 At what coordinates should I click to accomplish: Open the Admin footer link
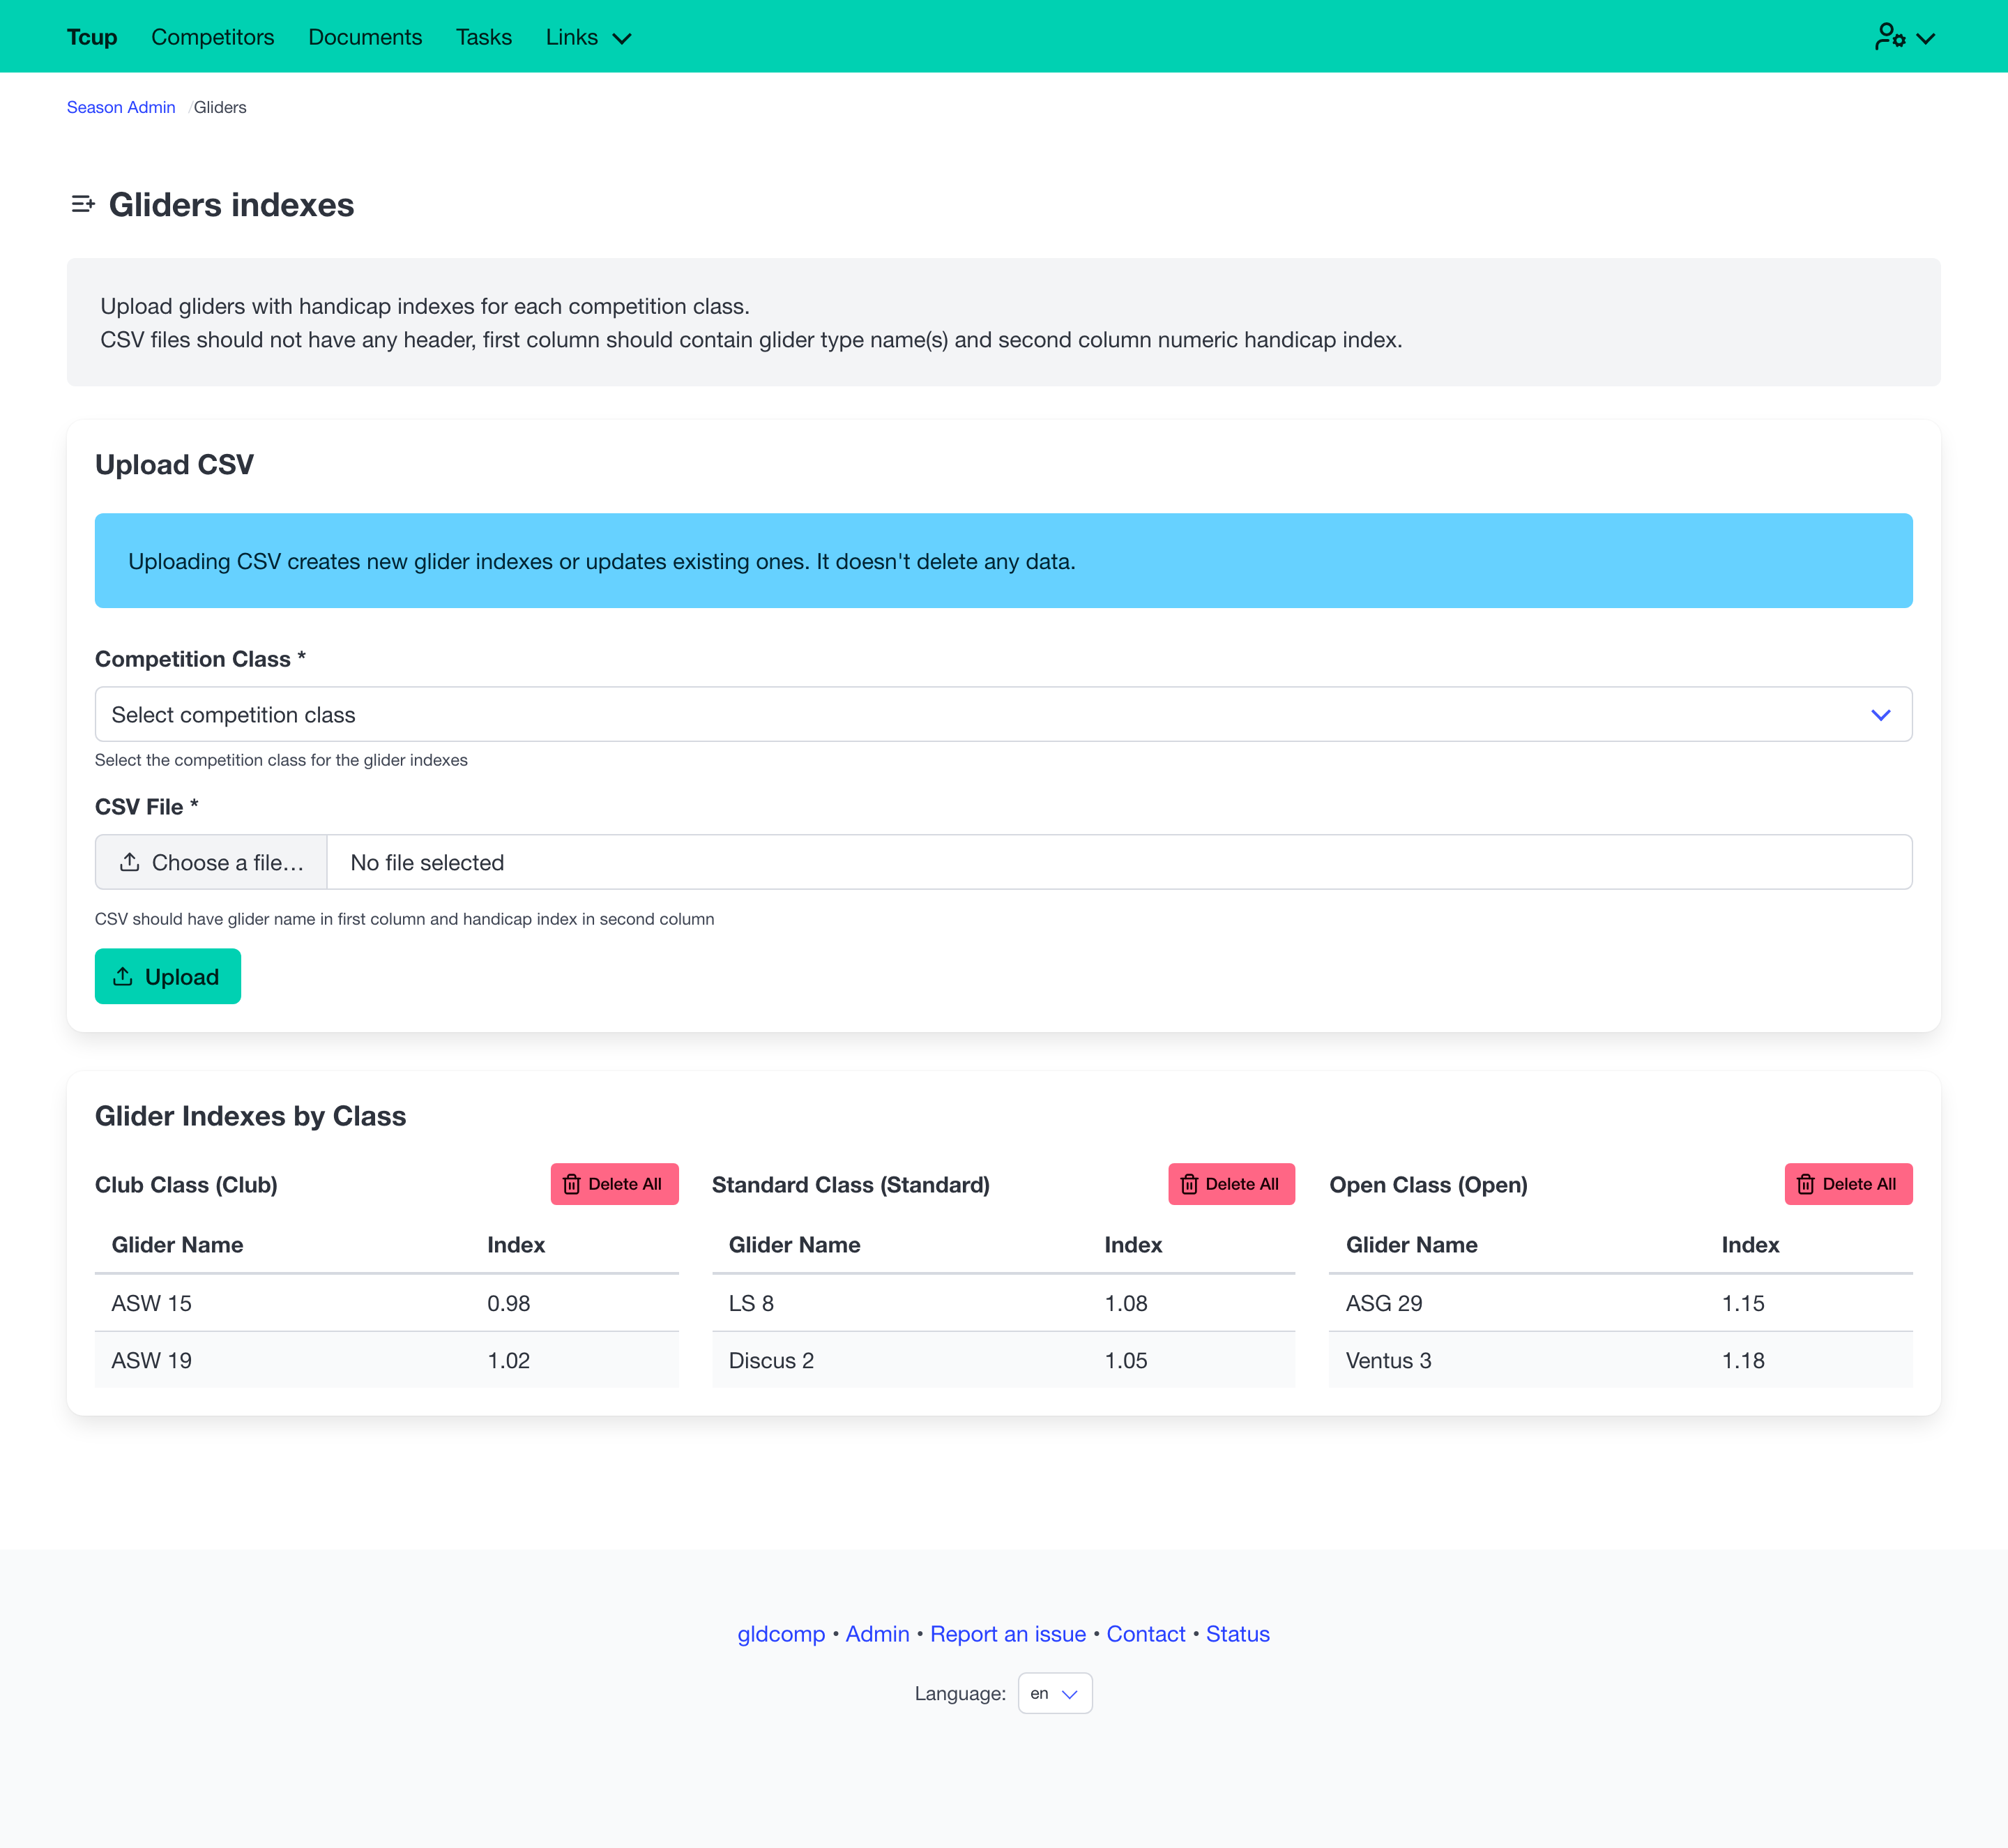point(877,1634)
